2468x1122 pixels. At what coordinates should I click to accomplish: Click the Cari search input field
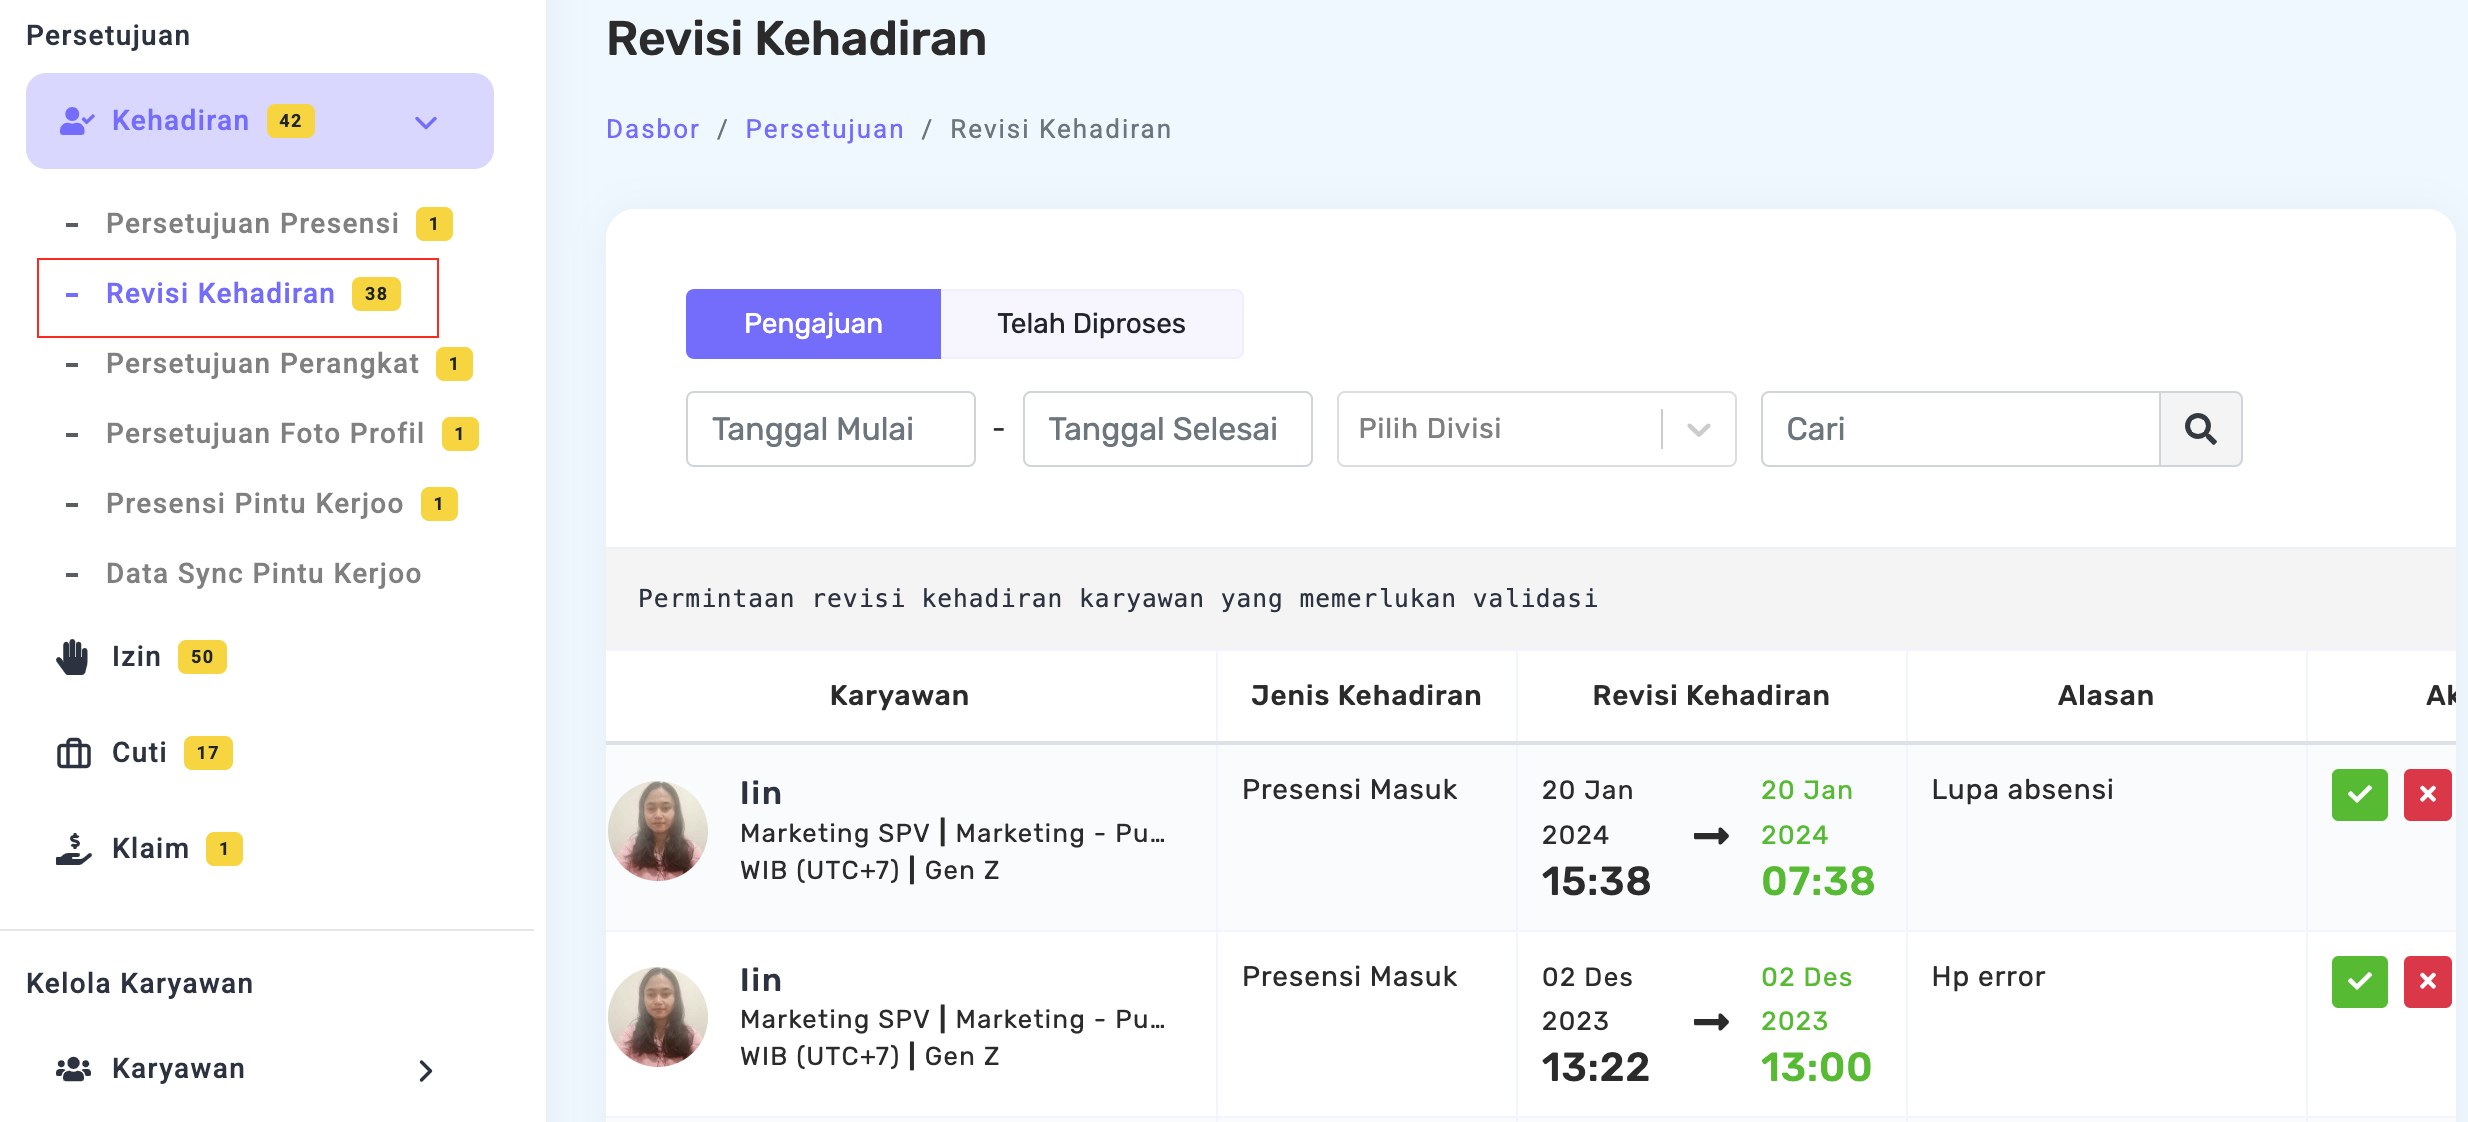coord(1960,429)
